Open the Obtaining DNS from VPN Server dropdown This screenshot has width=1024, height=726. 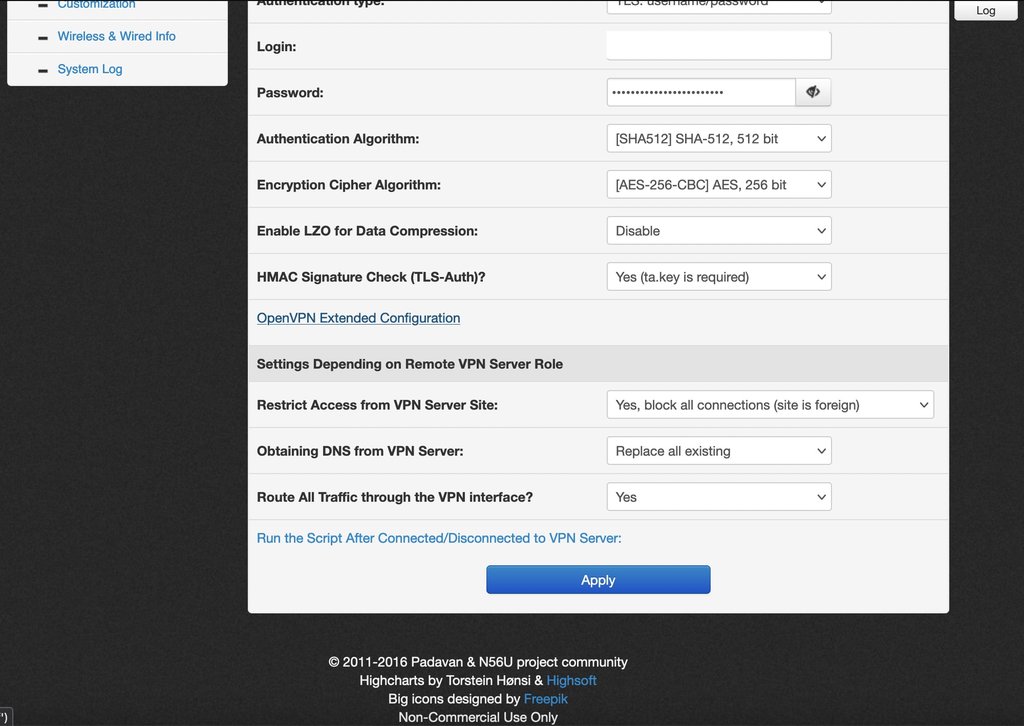click(718, 451)
